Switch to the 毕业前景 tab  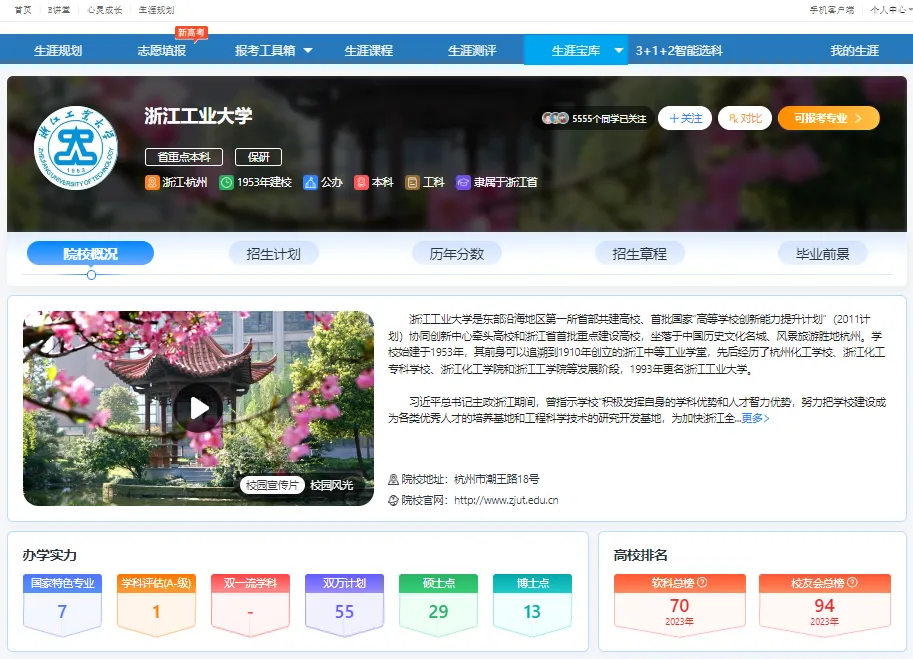click(x=823, y=253)
